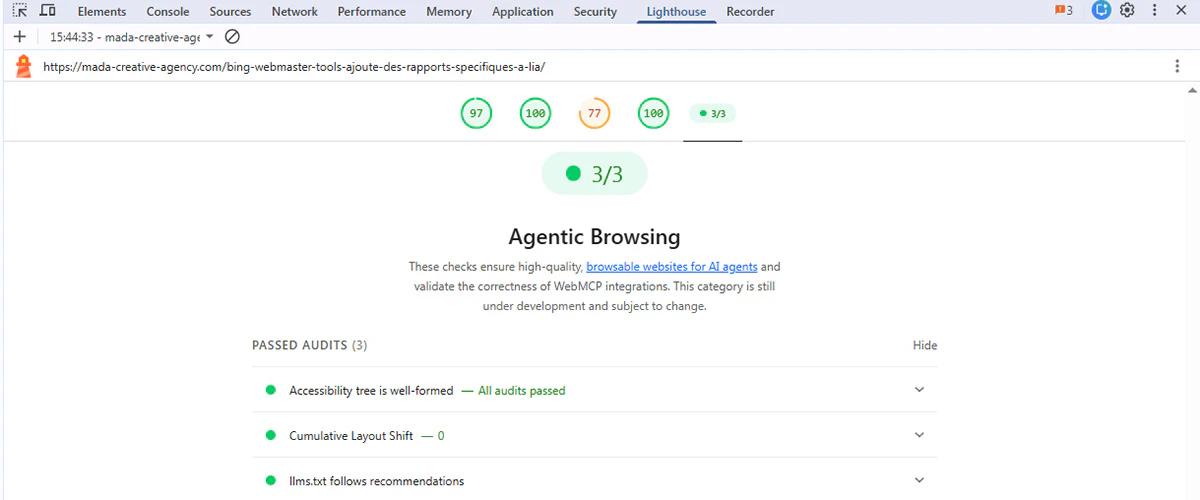1200x500 pixels.
Task: Select the small 3/3 category gauge
Action: click(713, 114)
